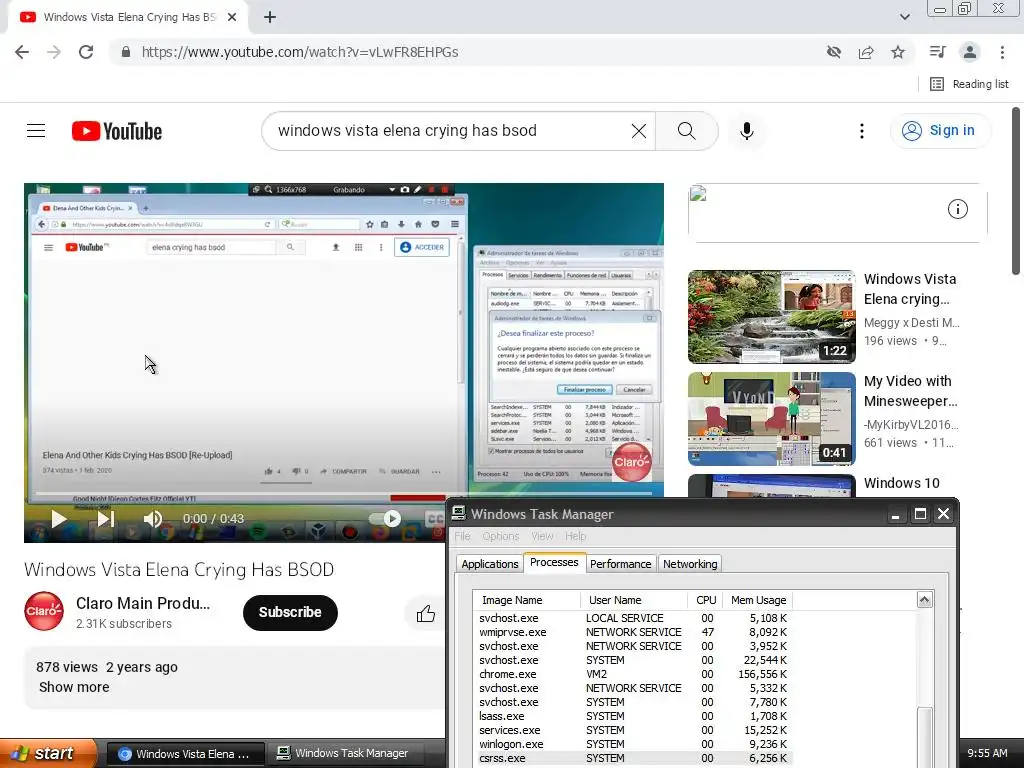Sort processes by CPU column
This screenshot has height=768, width=1024.
pos(705,600)
